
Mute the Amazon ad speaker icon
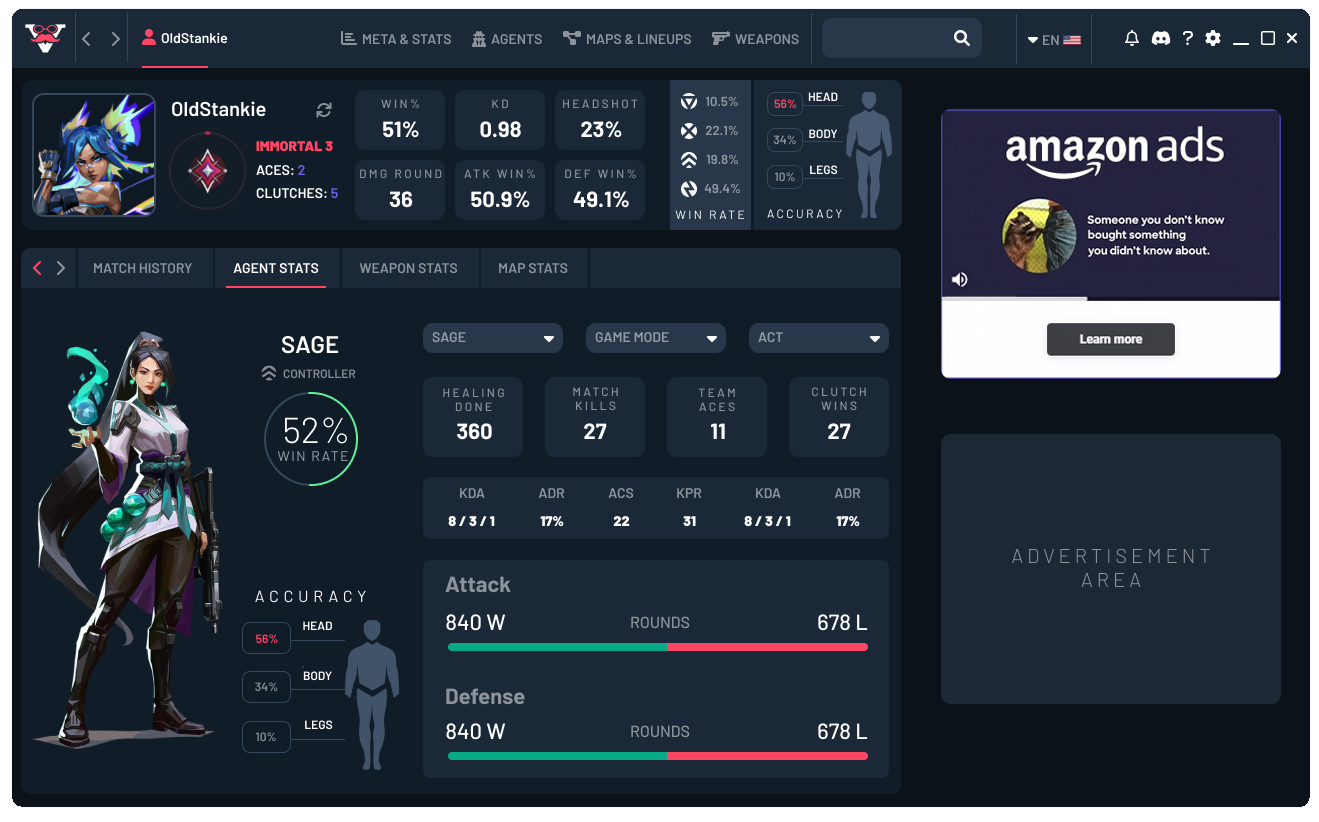pyautogui.click(x=959, y=280)
